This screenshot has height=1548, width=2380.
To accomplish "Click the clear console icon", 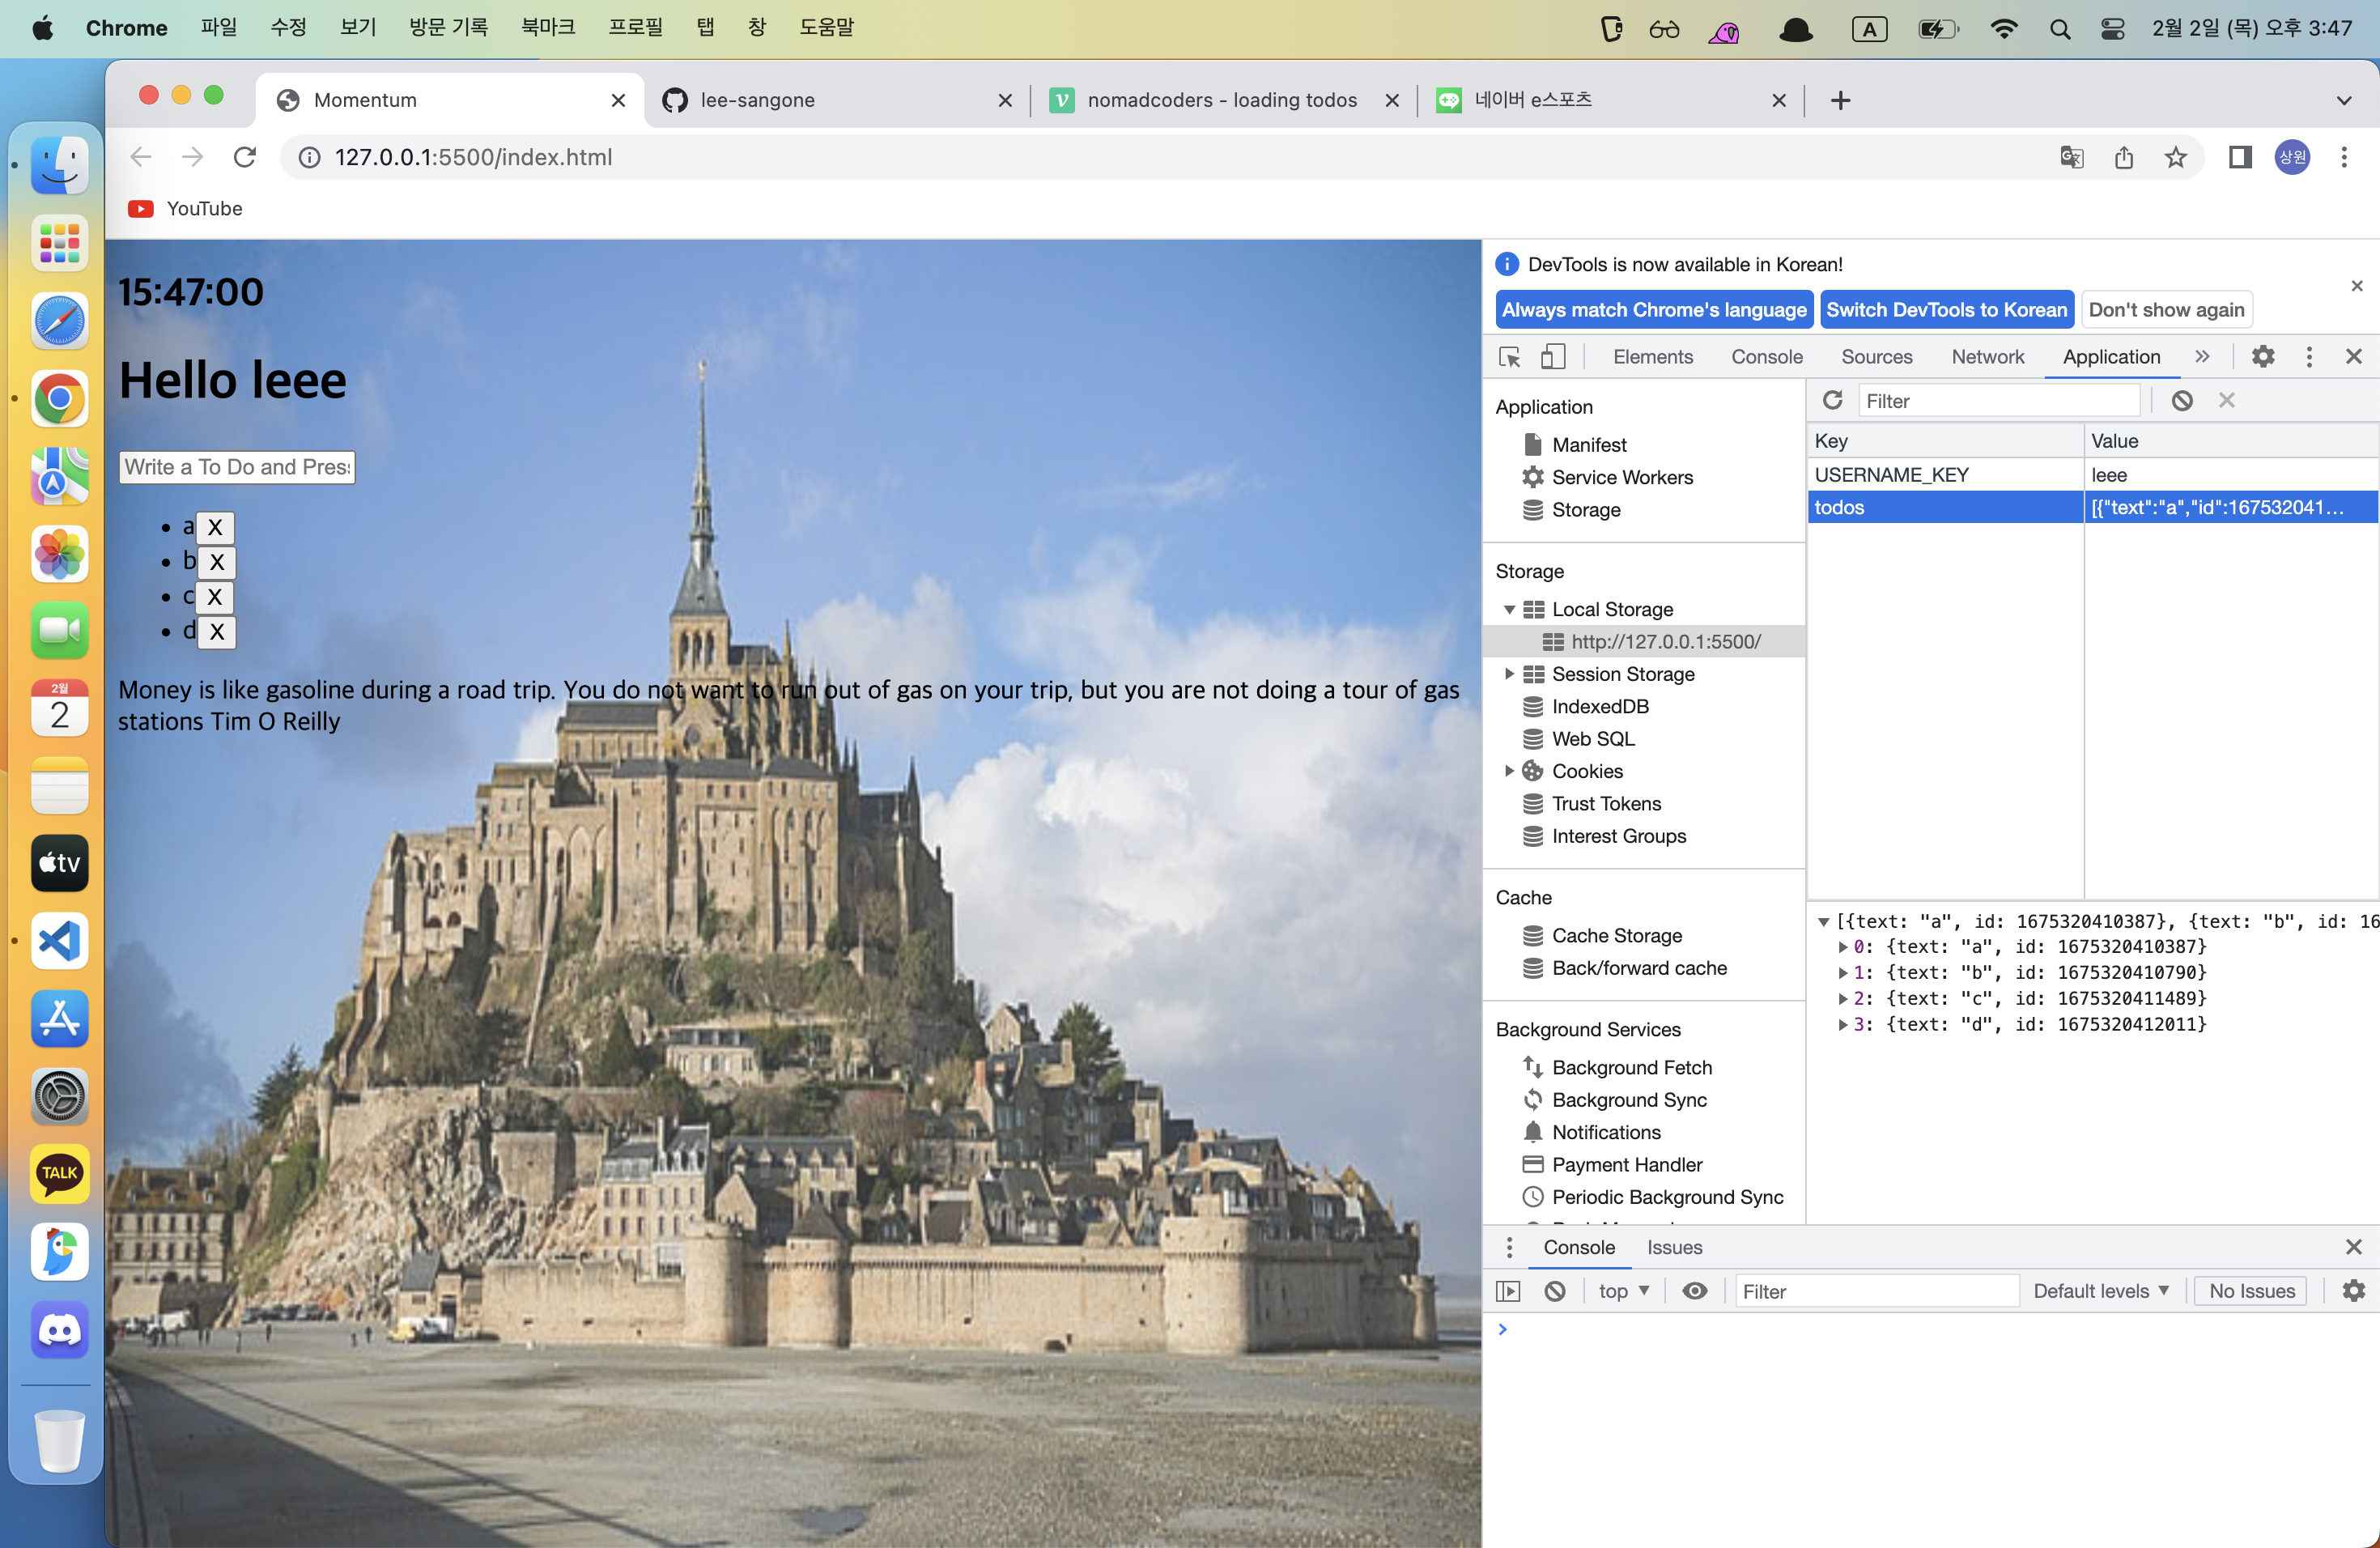I will click(x=1554, y=1291).
